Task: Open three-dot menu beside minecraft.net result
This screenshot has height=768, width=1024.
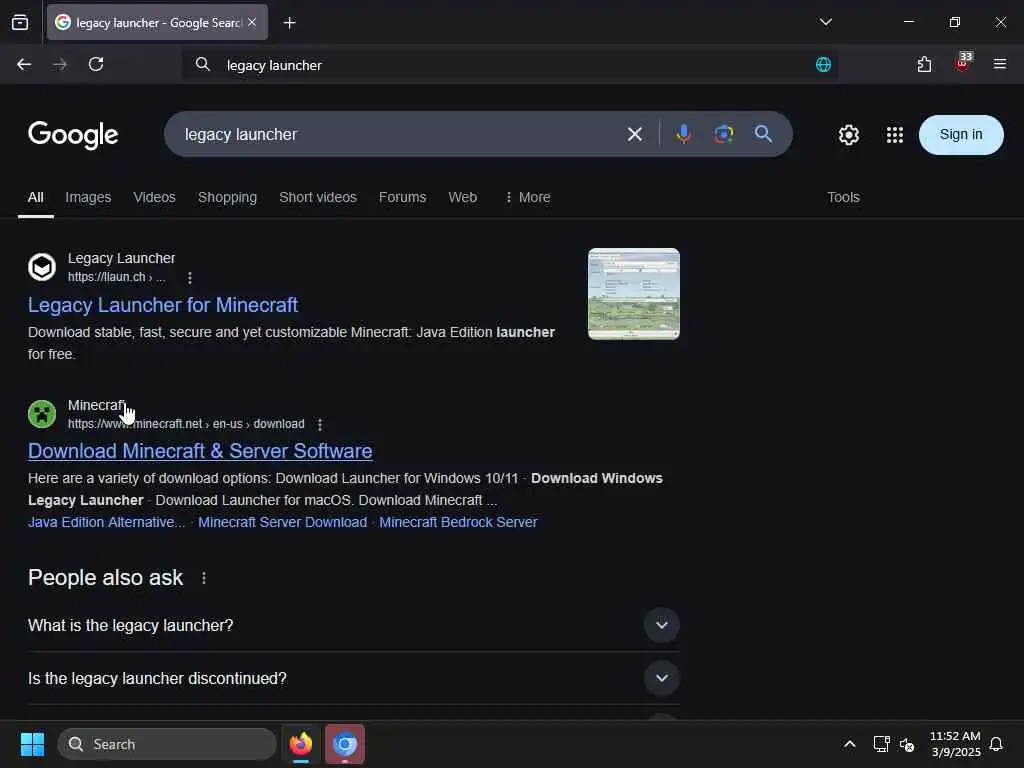Action: click(x=319, y=425)
